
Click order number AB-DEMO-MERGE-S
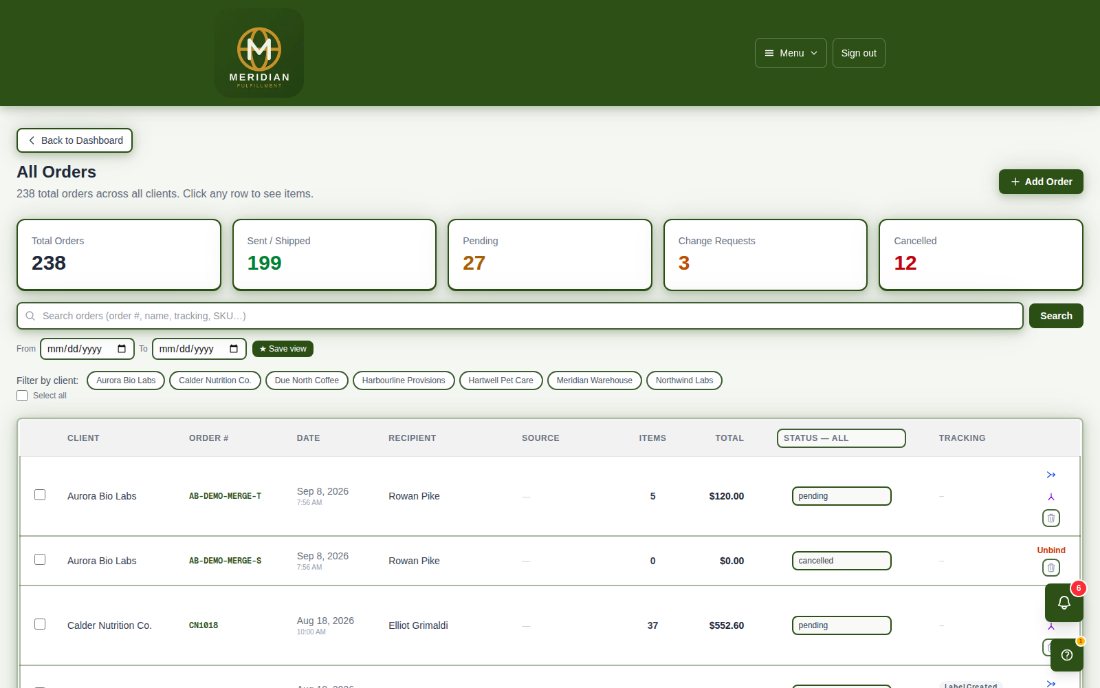224,560
